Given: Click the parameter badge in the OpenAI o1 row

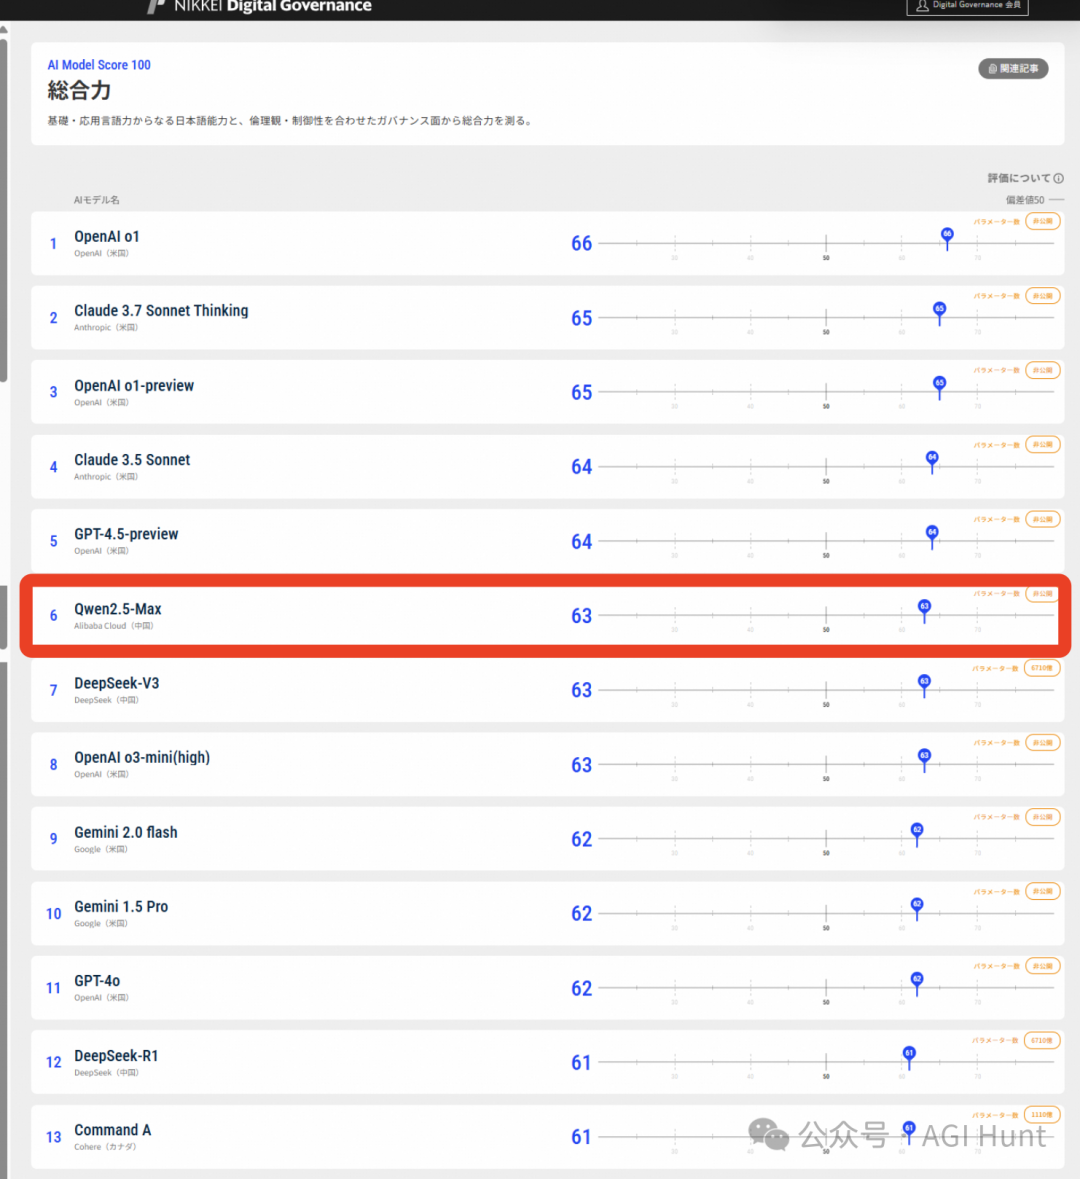Looking at the screenshot, I should [x=1042, y=221].
